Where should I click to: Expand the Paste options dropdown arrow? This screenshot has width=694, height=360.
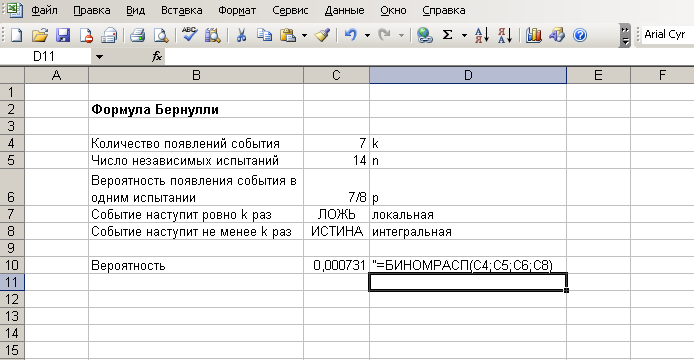304,35
